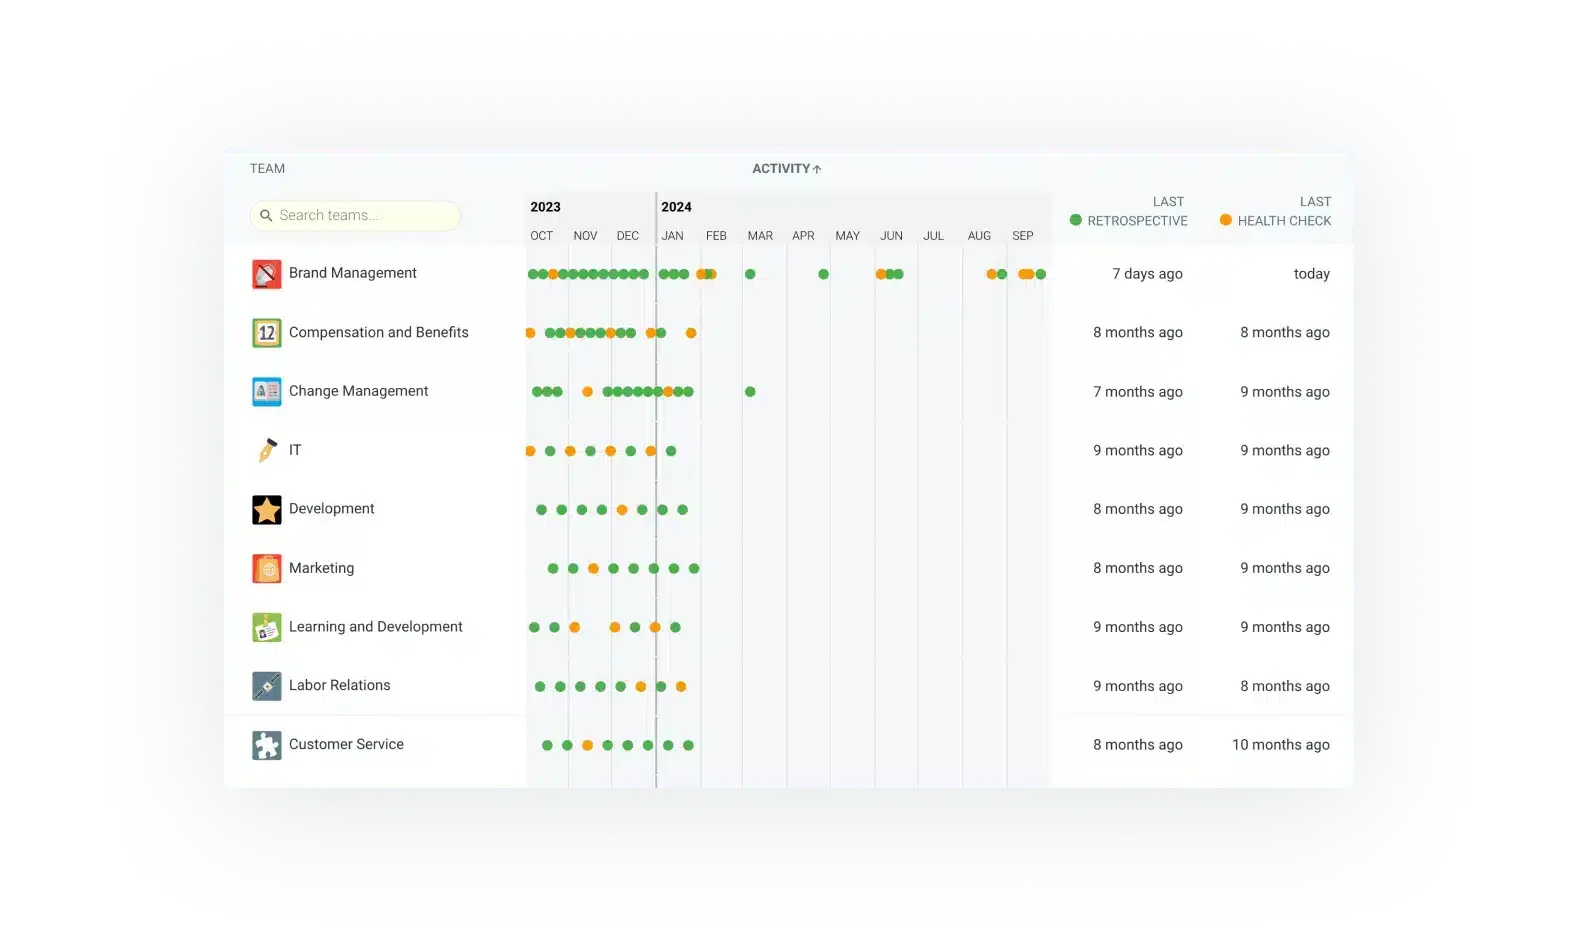
Task: Select the FEB month label
Action: point(716,236)
